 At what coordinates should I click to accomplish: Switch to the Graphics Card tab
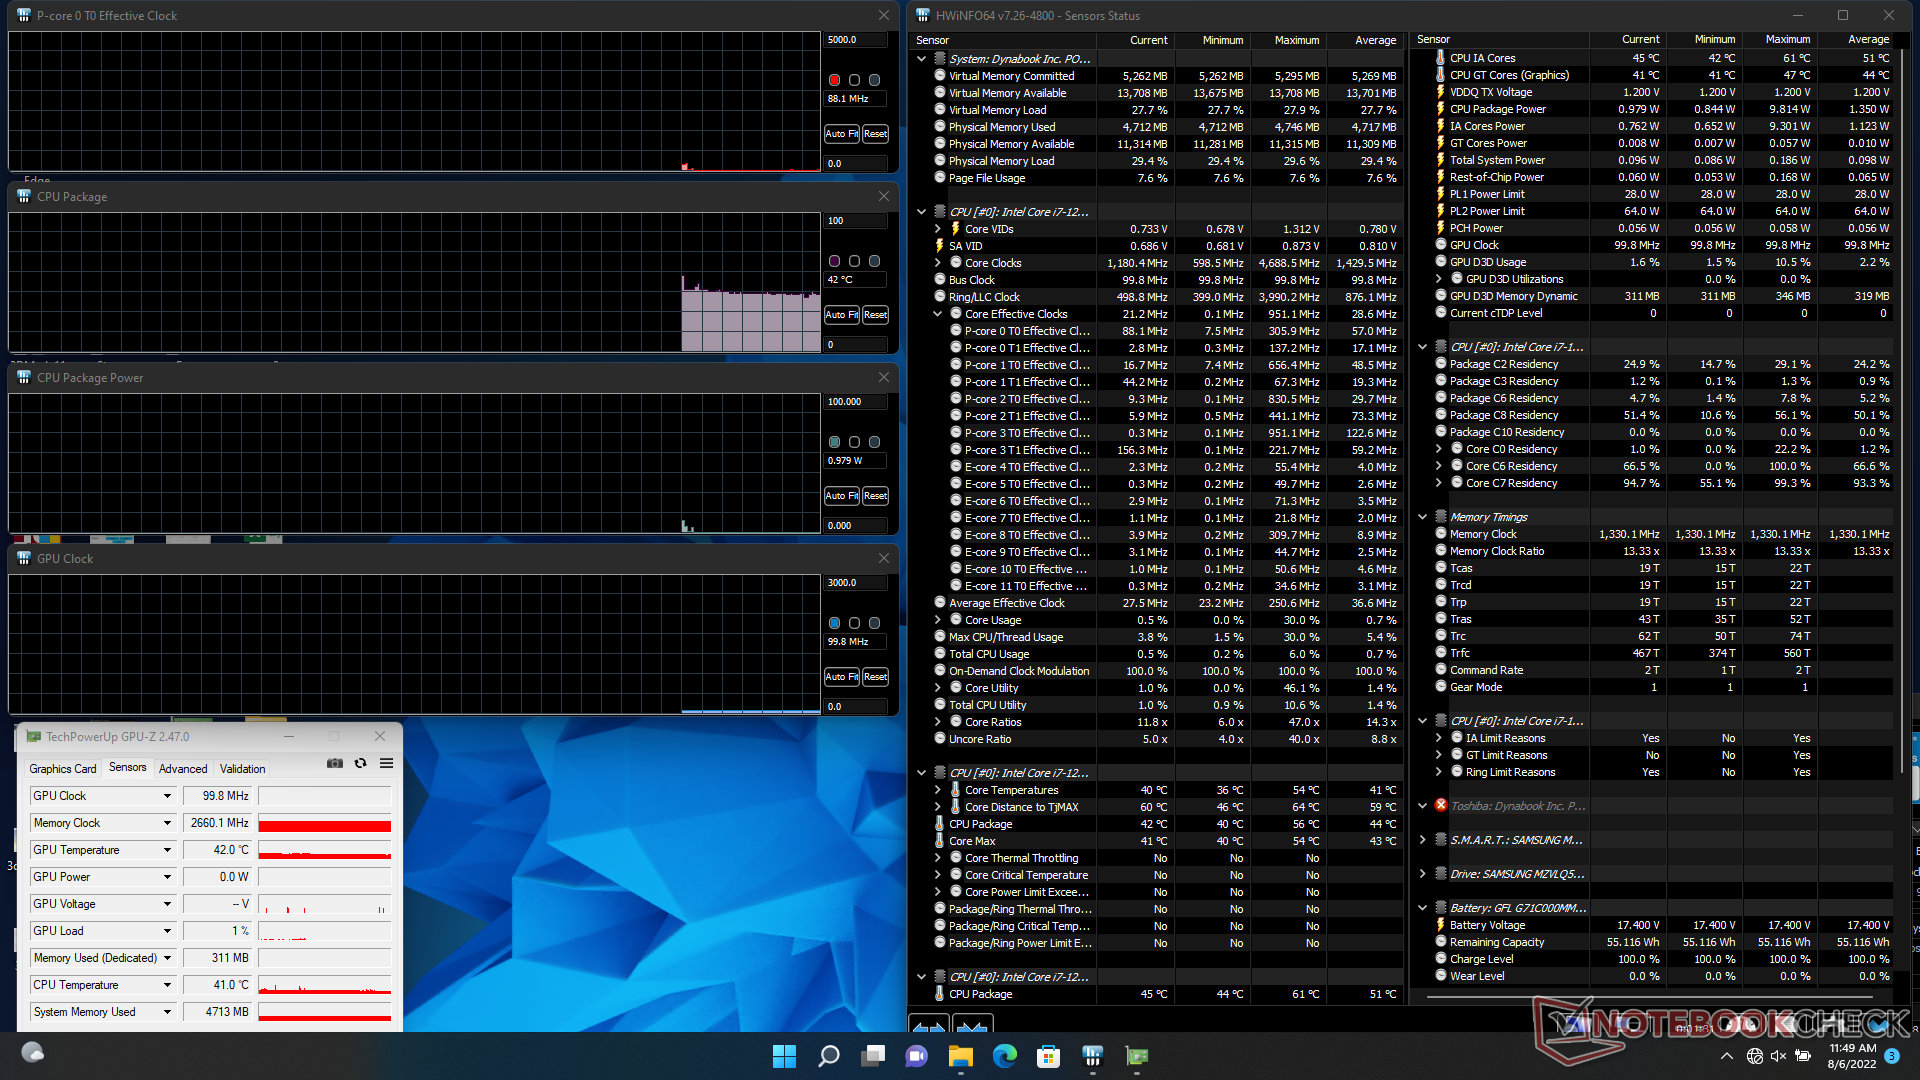tap(63, 769)
